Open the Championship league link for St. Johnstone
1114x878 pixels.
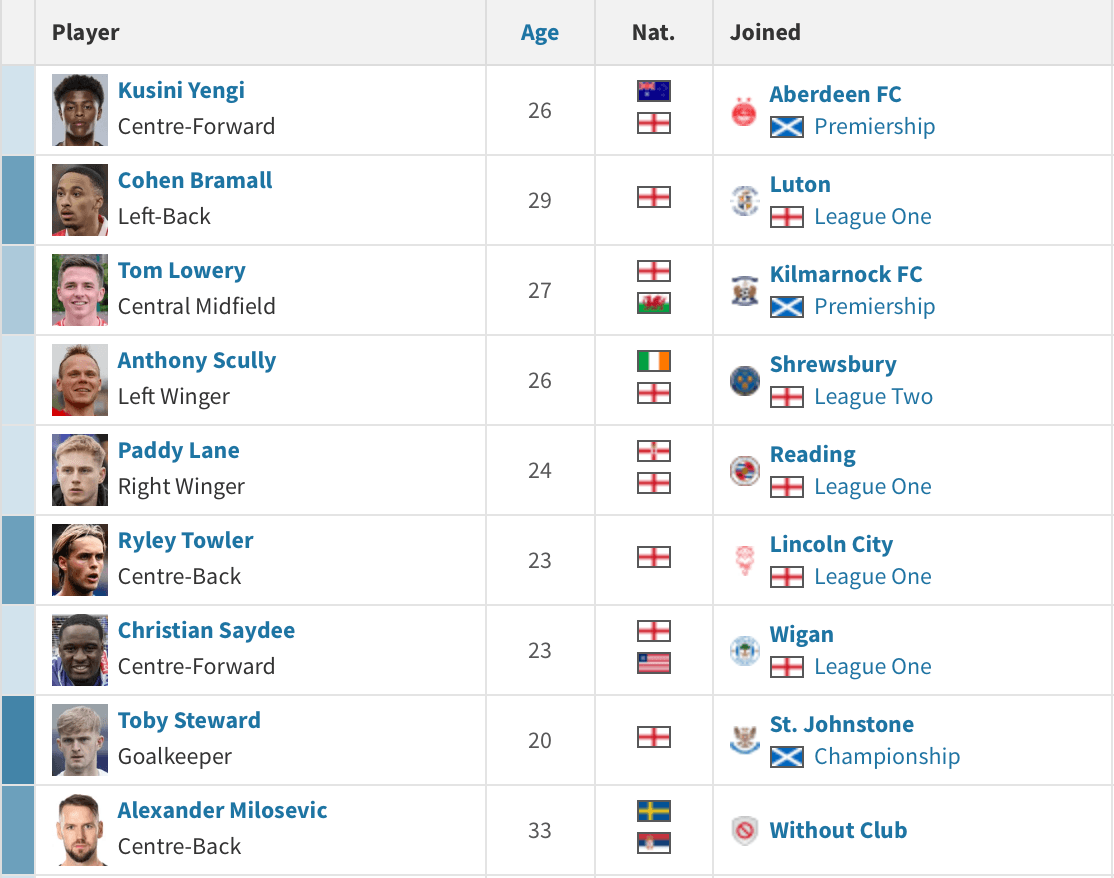click(x=887, y=757)
